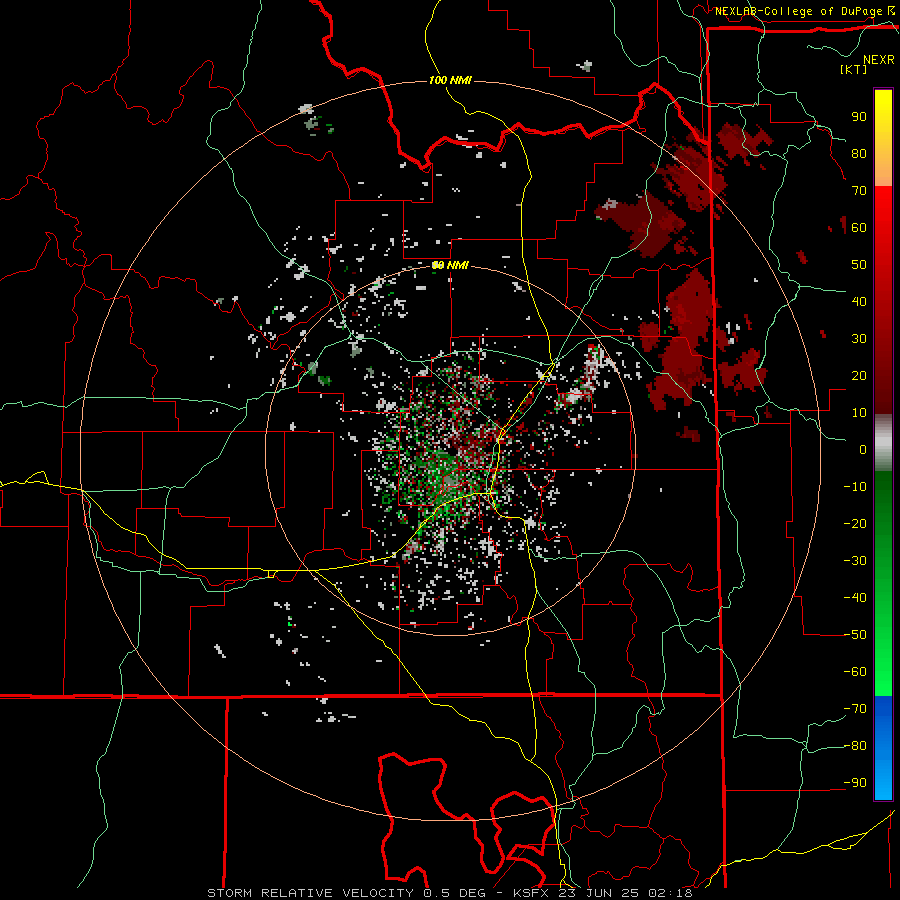Click the -30 kt scale value
The image size is (900, 900).
click(x=855, y=561)
